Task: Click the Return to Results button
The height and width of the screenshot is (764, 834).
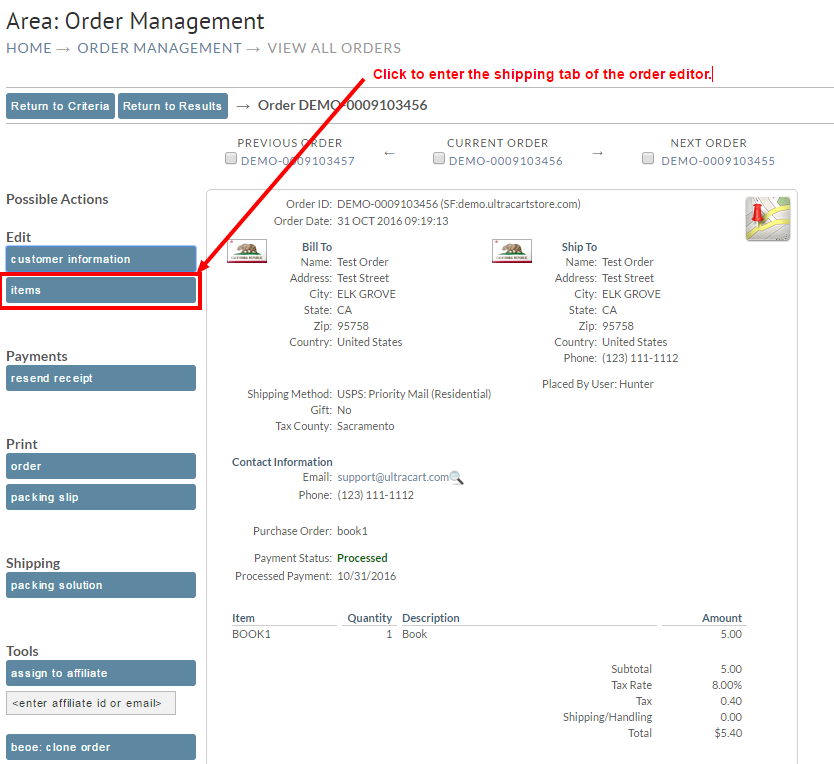Action: pos(172,106)
